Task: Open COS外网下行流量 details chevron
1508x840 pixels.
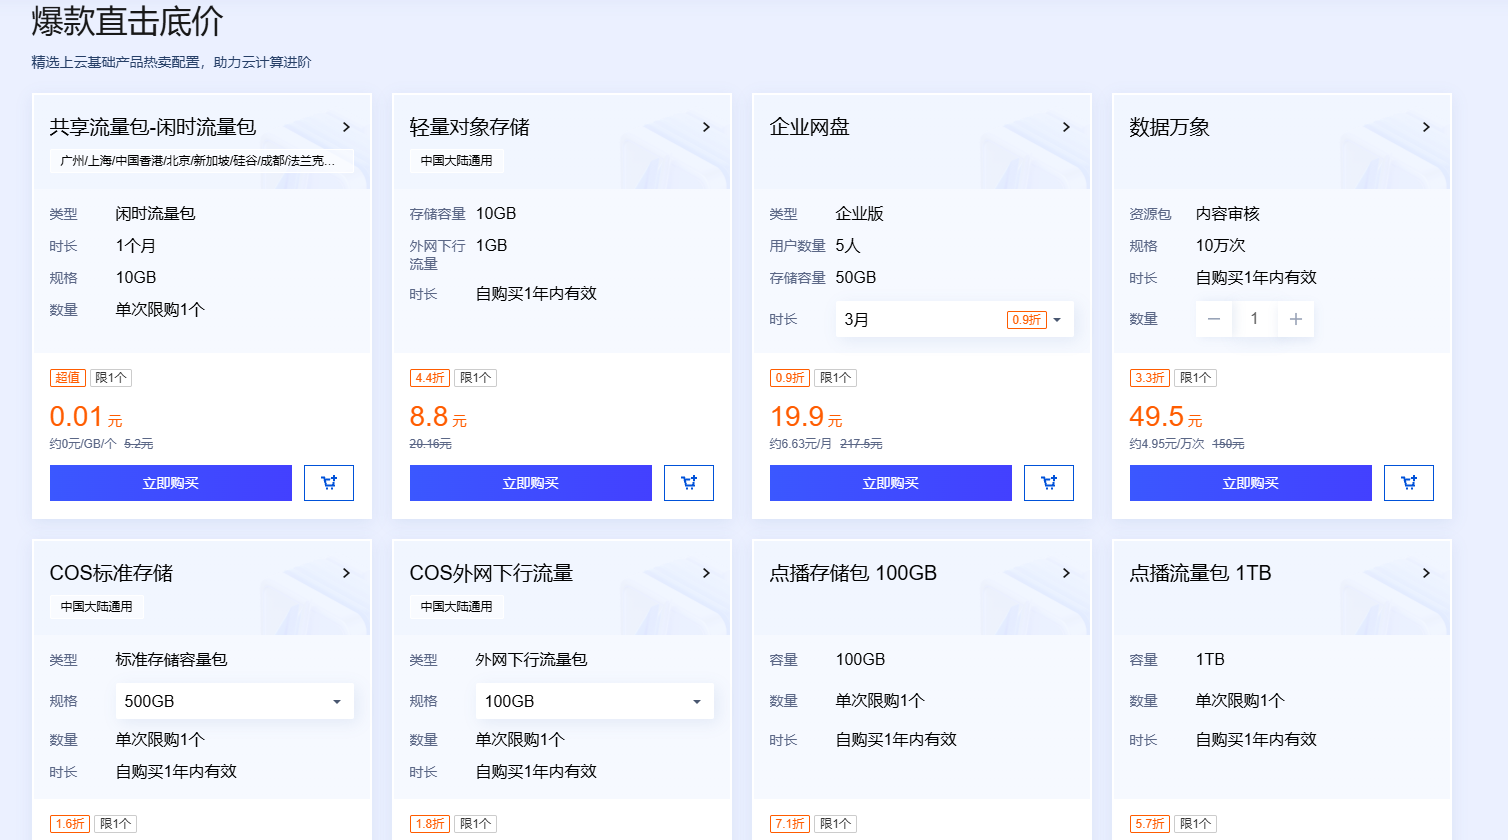Action: (x=706, y=573)
